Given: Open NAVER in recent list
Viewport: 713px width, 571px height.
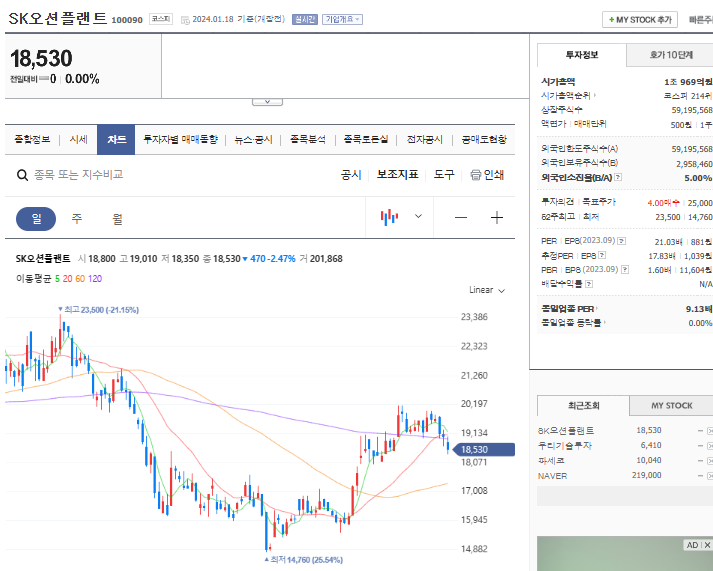Looking at the screenshot, I should tap(552, 476).
